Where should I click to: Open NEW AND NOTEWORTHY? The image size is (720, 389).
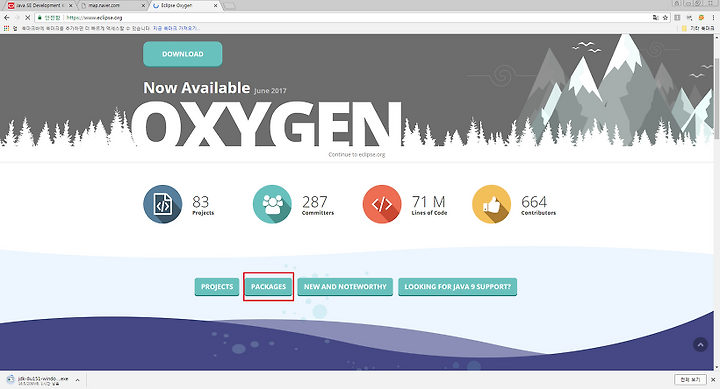click(x=345, y=287)
